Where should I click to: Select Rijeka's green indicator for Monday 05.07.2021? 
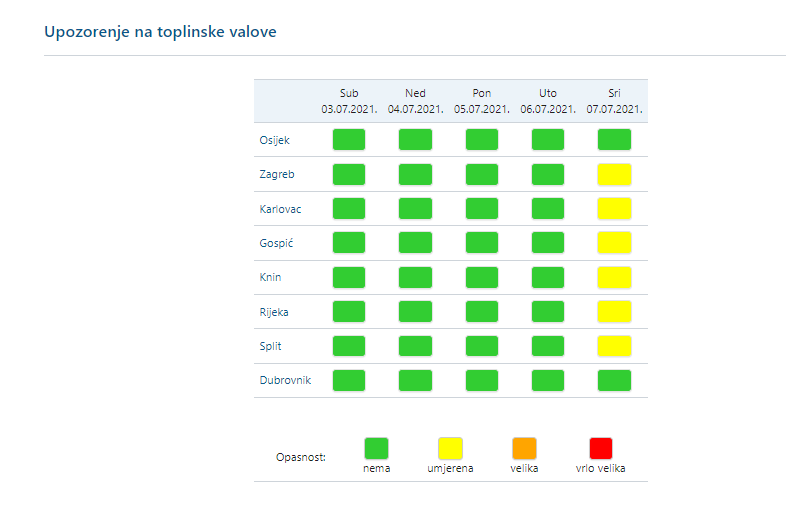click(x=481, y=311)
